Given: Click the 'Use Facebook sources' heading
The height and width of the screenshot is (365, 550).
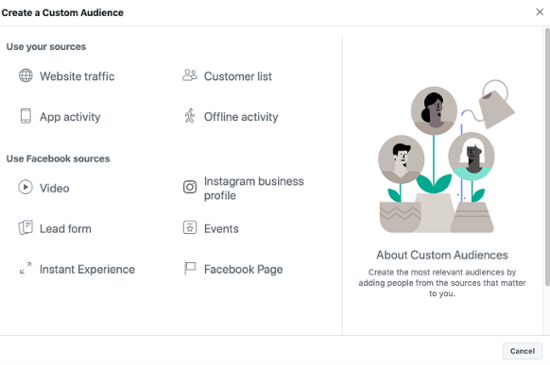Looking at the screenshot, I should [x=58, y=158].
